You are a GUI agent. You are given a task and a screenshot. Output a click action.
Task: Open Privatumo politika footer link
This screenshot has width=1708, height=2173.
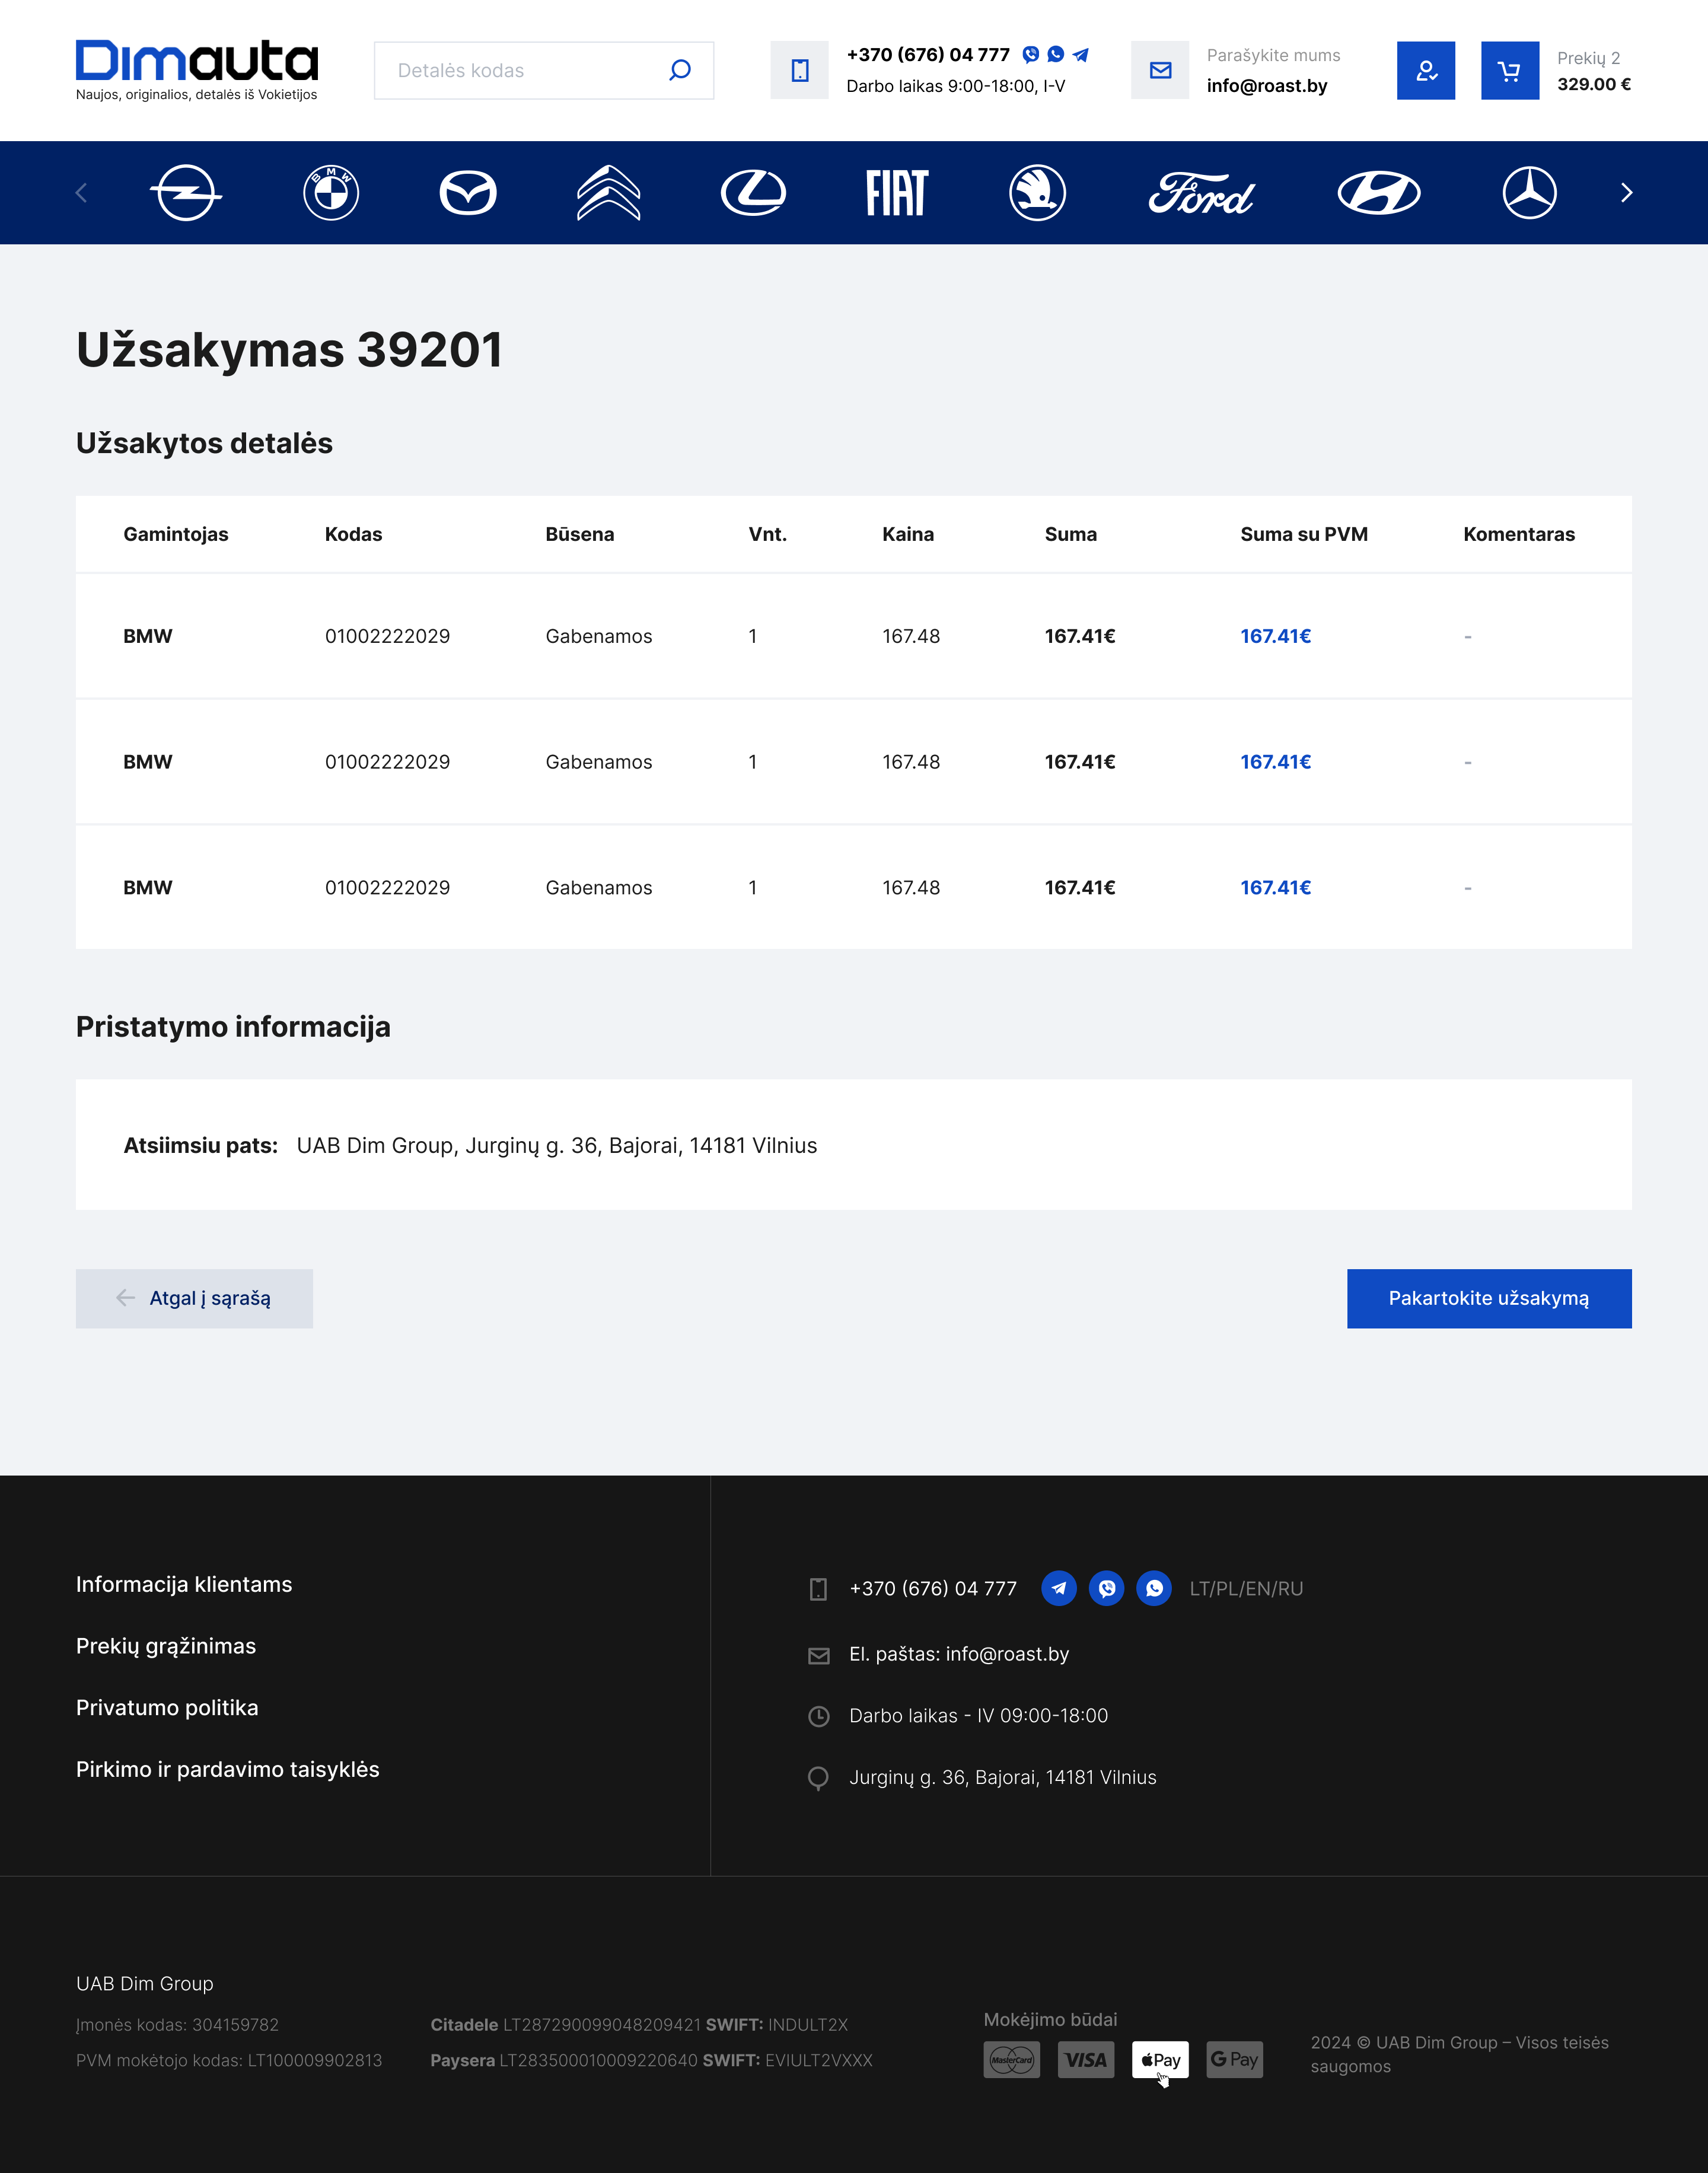(x=167, y=1708)
